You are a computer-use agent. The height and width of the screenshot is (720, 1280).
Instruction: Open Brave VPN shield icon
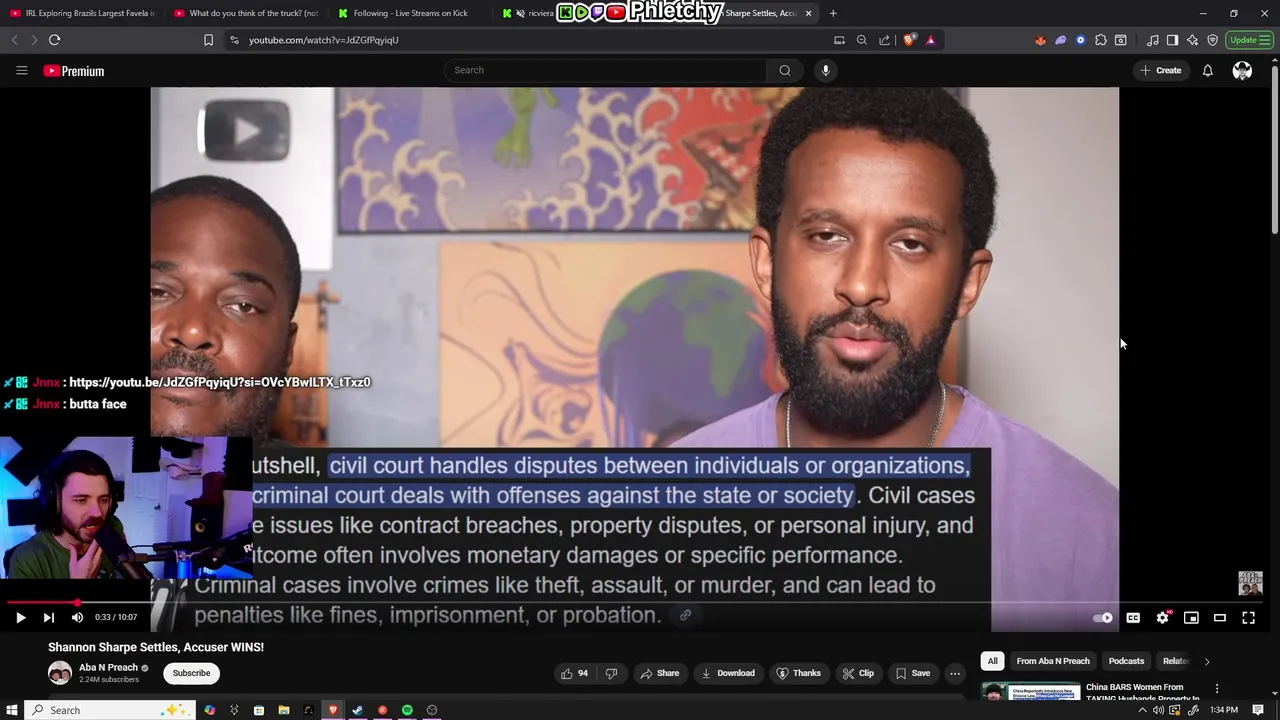coord(1212,40)
